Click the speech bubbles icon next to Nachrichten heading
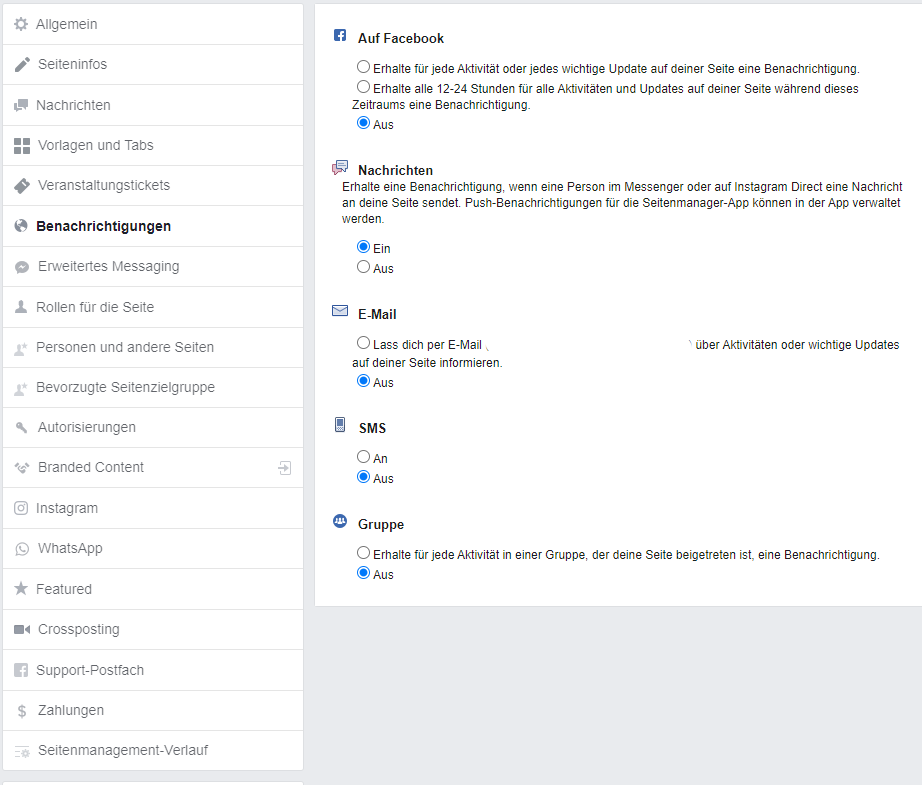922x785 pixels. coord(340,168)
